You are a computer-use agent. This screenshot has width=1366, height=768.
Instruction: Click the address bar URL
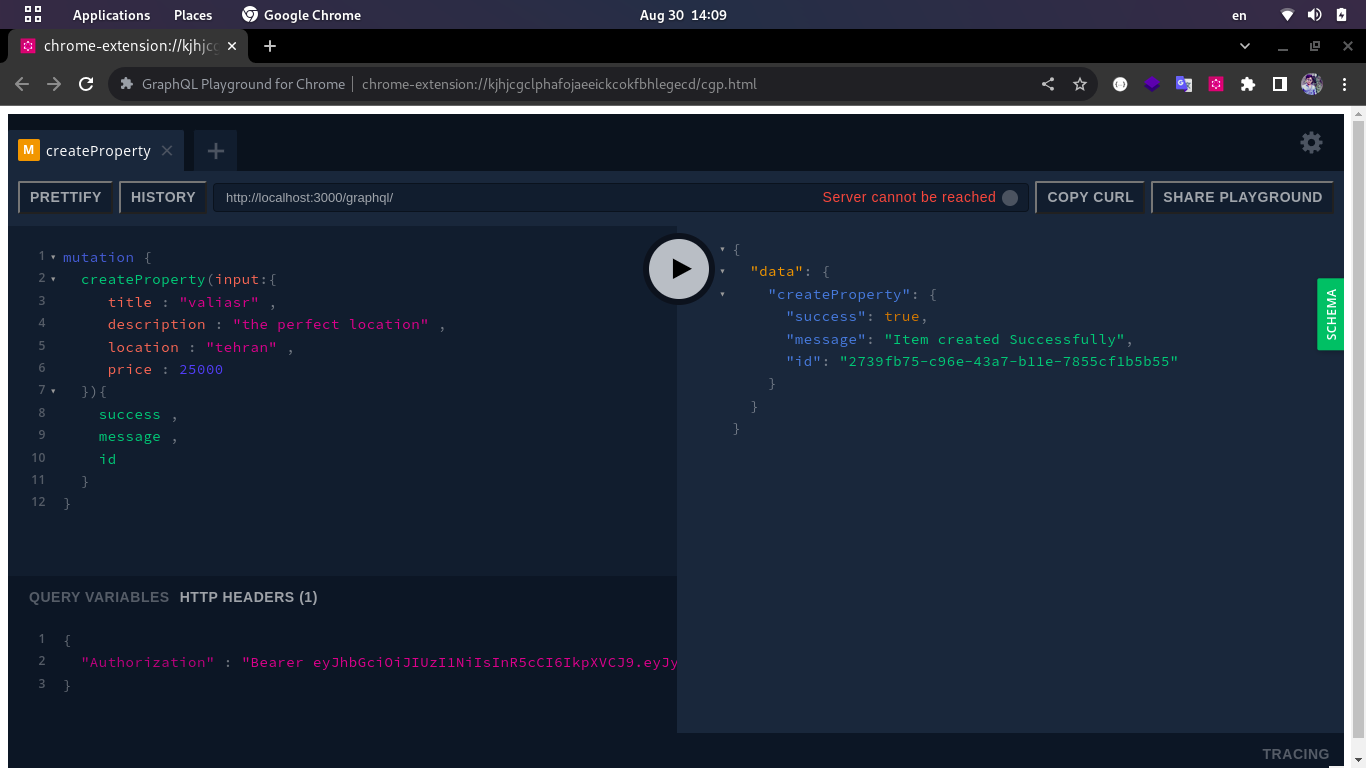coord(559,84)
